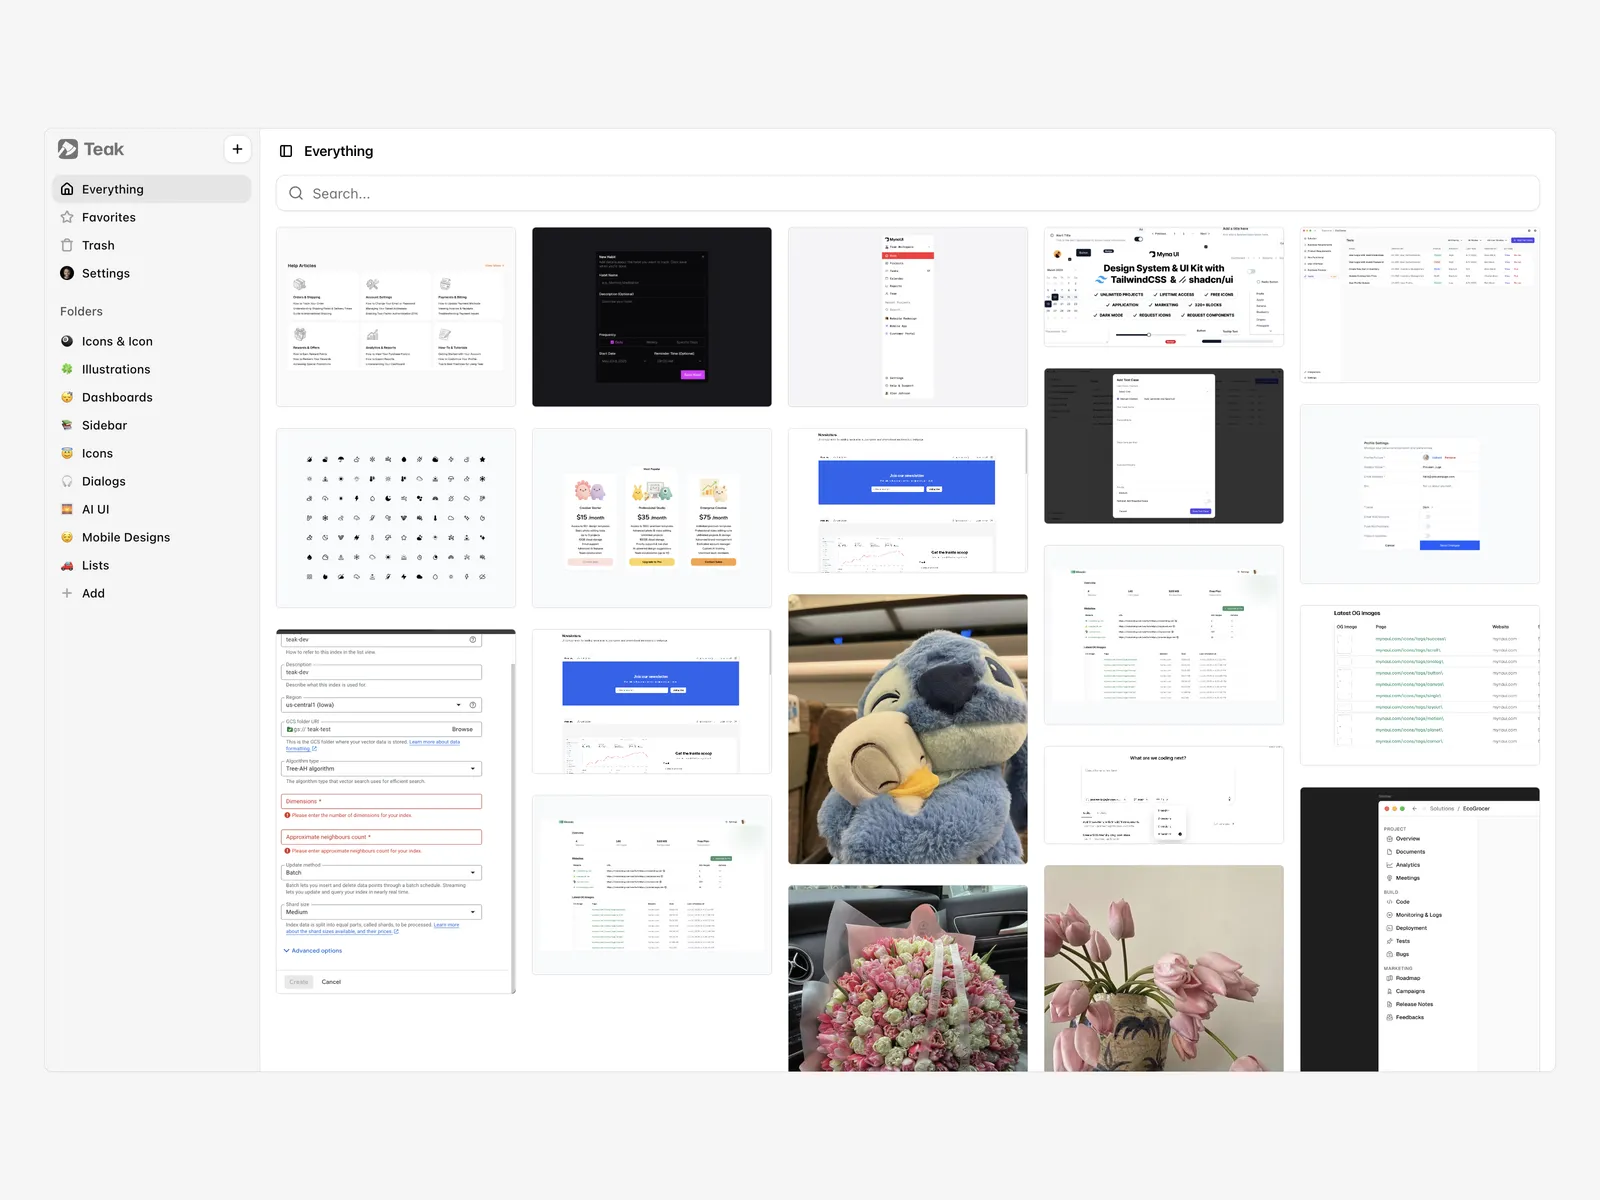The image size is (1600, 1200).
Task: Click the Teak logo icon
Action: 68,149
